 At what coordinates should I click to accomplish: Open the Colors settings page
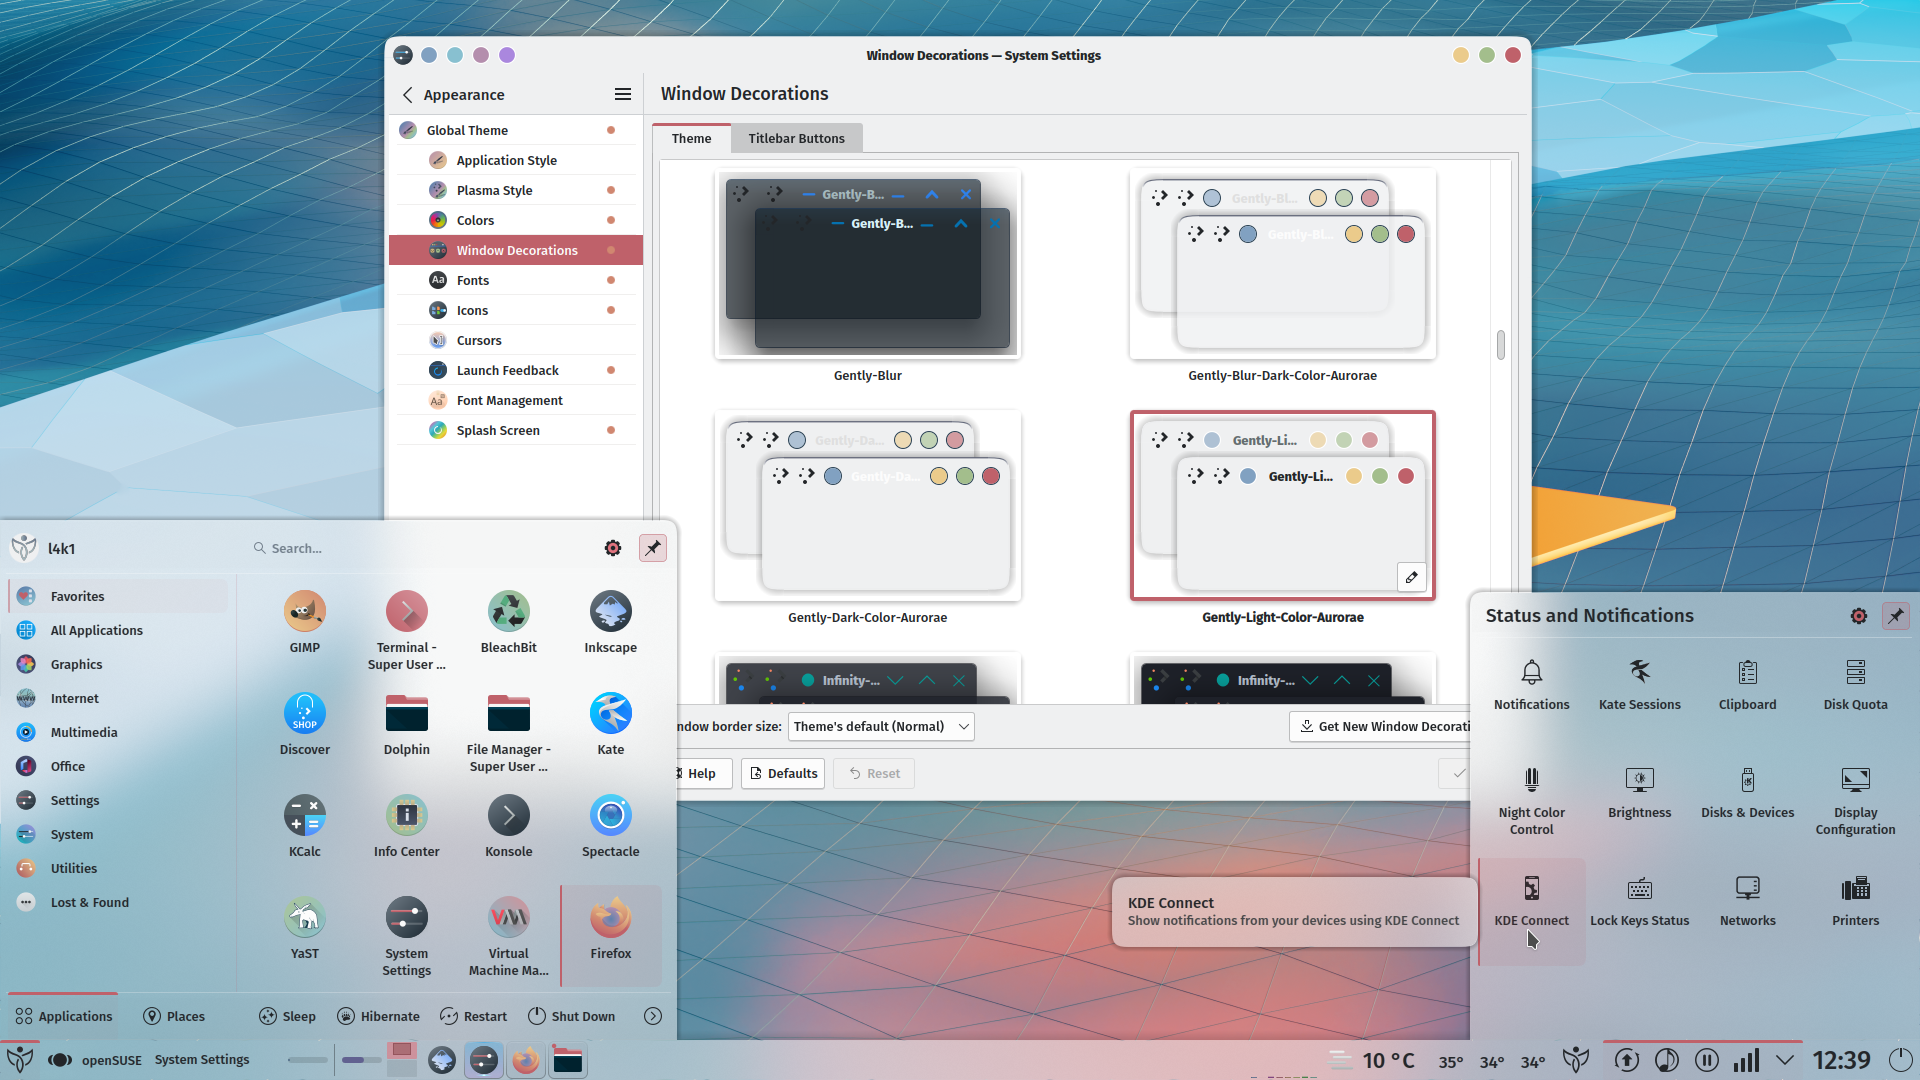point(515,220)
